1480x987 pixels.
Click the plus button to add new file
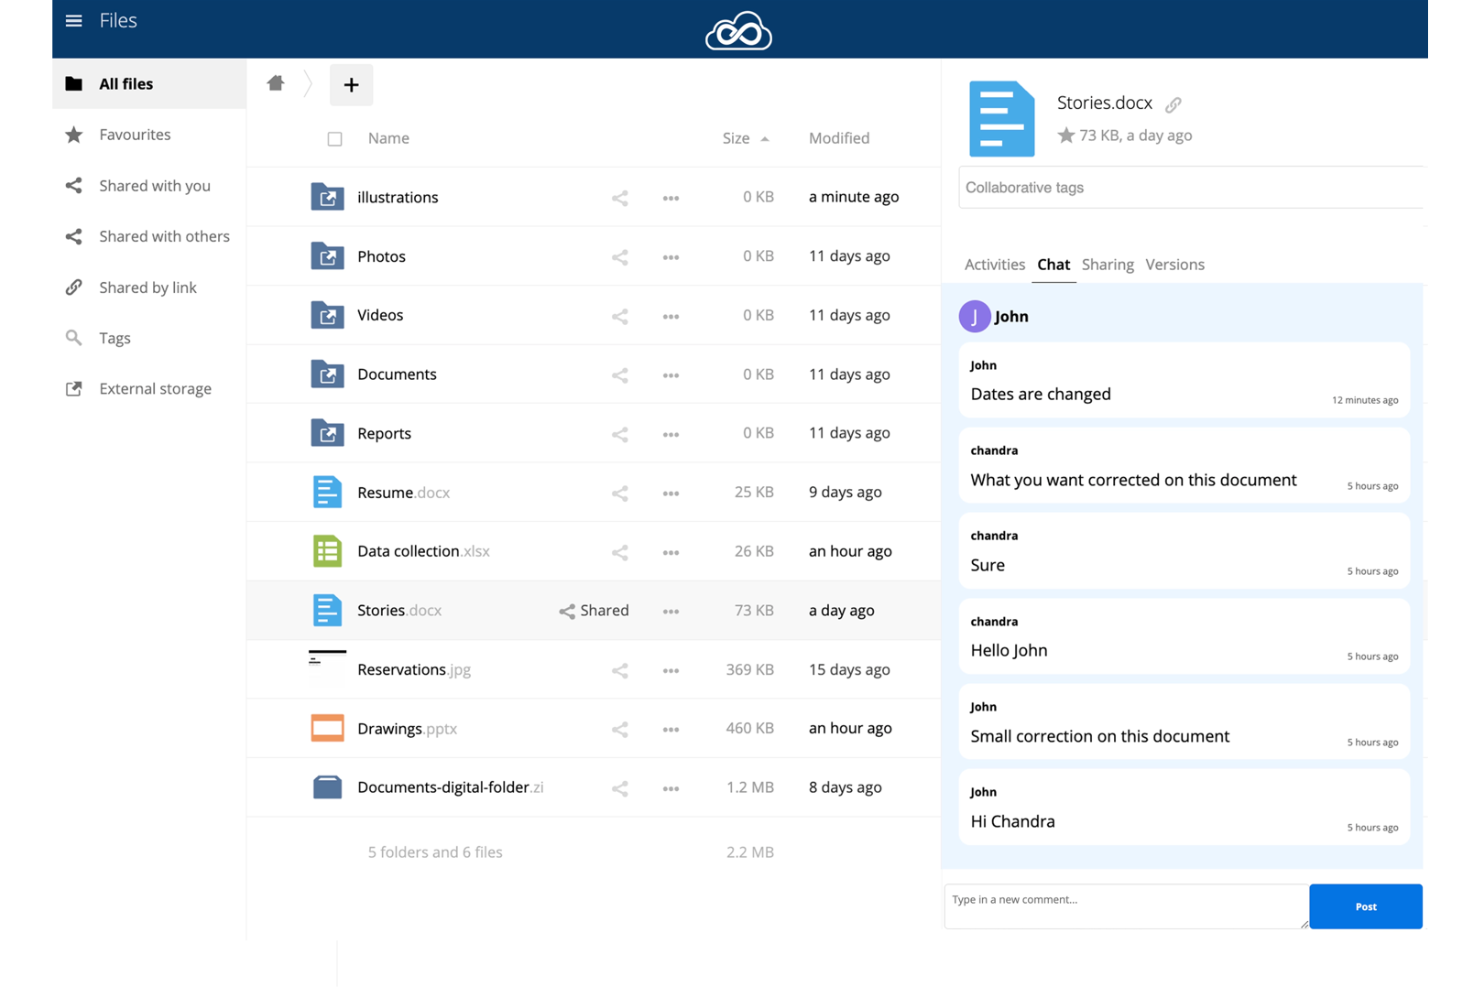pos(351,85)
